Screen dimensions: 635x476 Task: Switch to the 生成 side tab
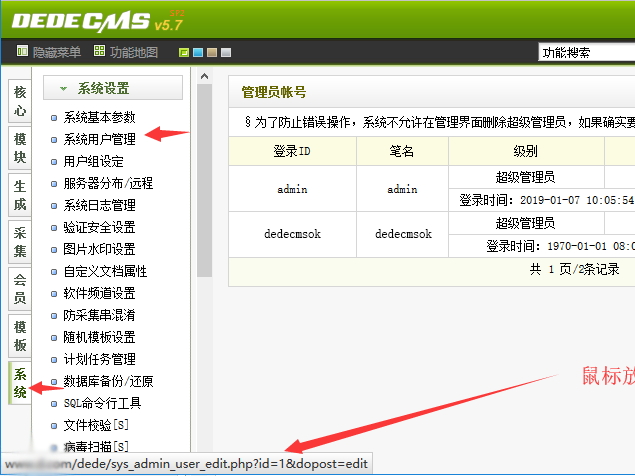click(x=20, y=195)
